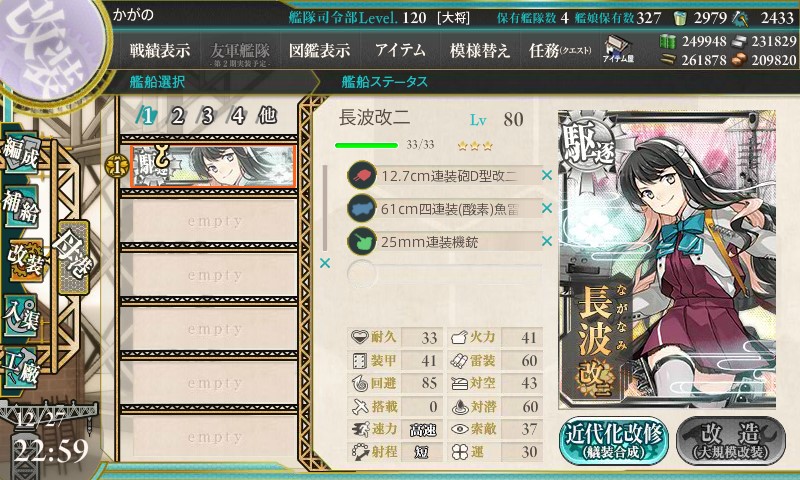
Task: Remove the 61cm四連装(酸素)魚雷 with its X
Action: (547, 208)
